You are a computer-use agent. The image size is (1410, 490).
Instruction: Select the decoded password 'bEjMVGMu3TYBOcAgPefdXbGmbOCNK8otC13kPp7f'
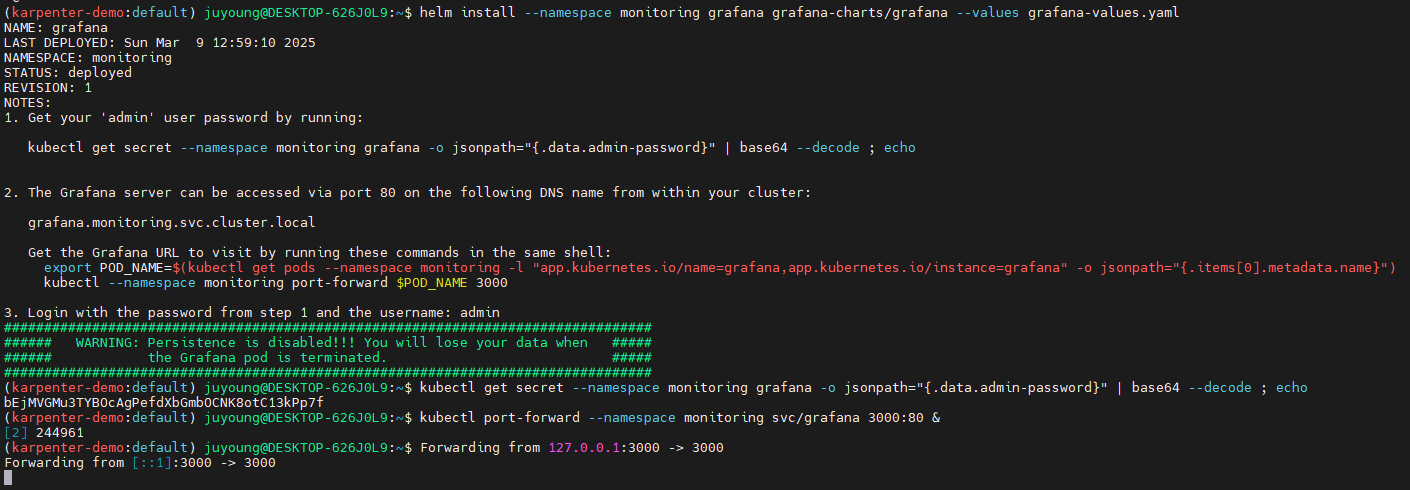click(x=164, y=403)
